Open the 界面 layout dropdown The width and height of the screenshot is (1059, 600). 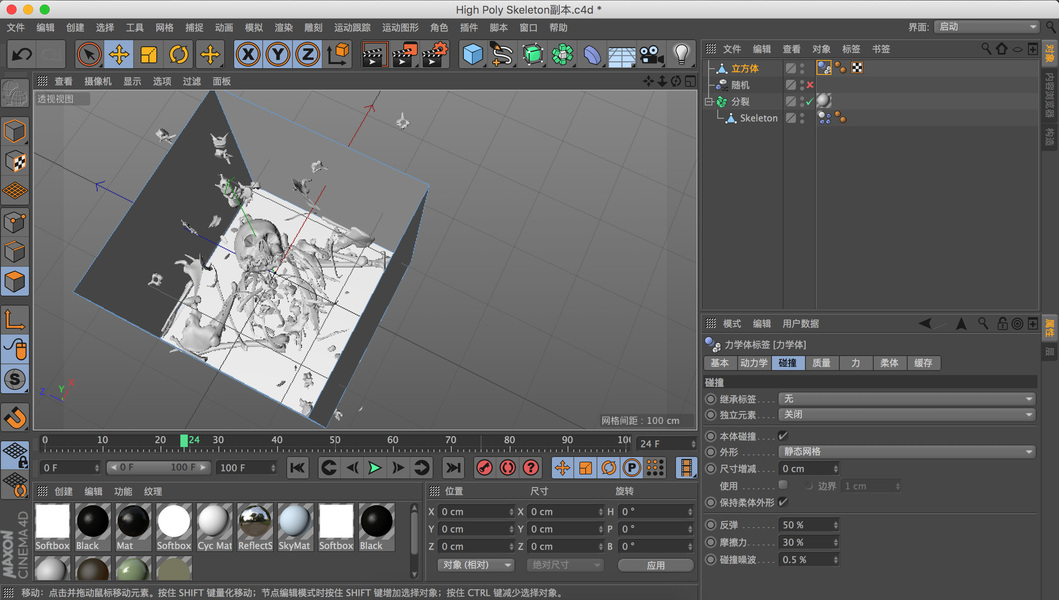coord(987,27)
